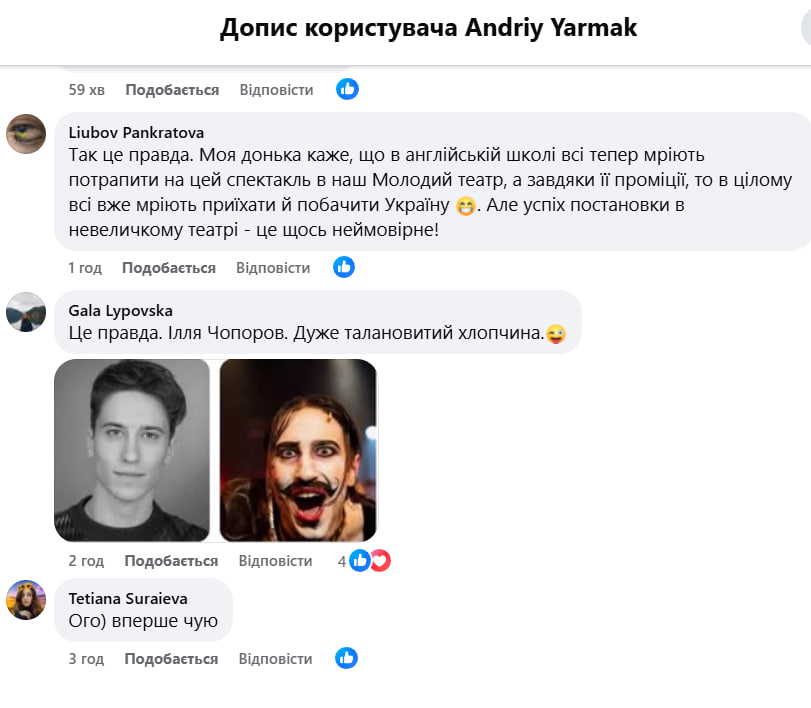Click the red heart reaction on Gala Lypovska's comment
Screen dimensions: 811x708
tap(381, 561)
